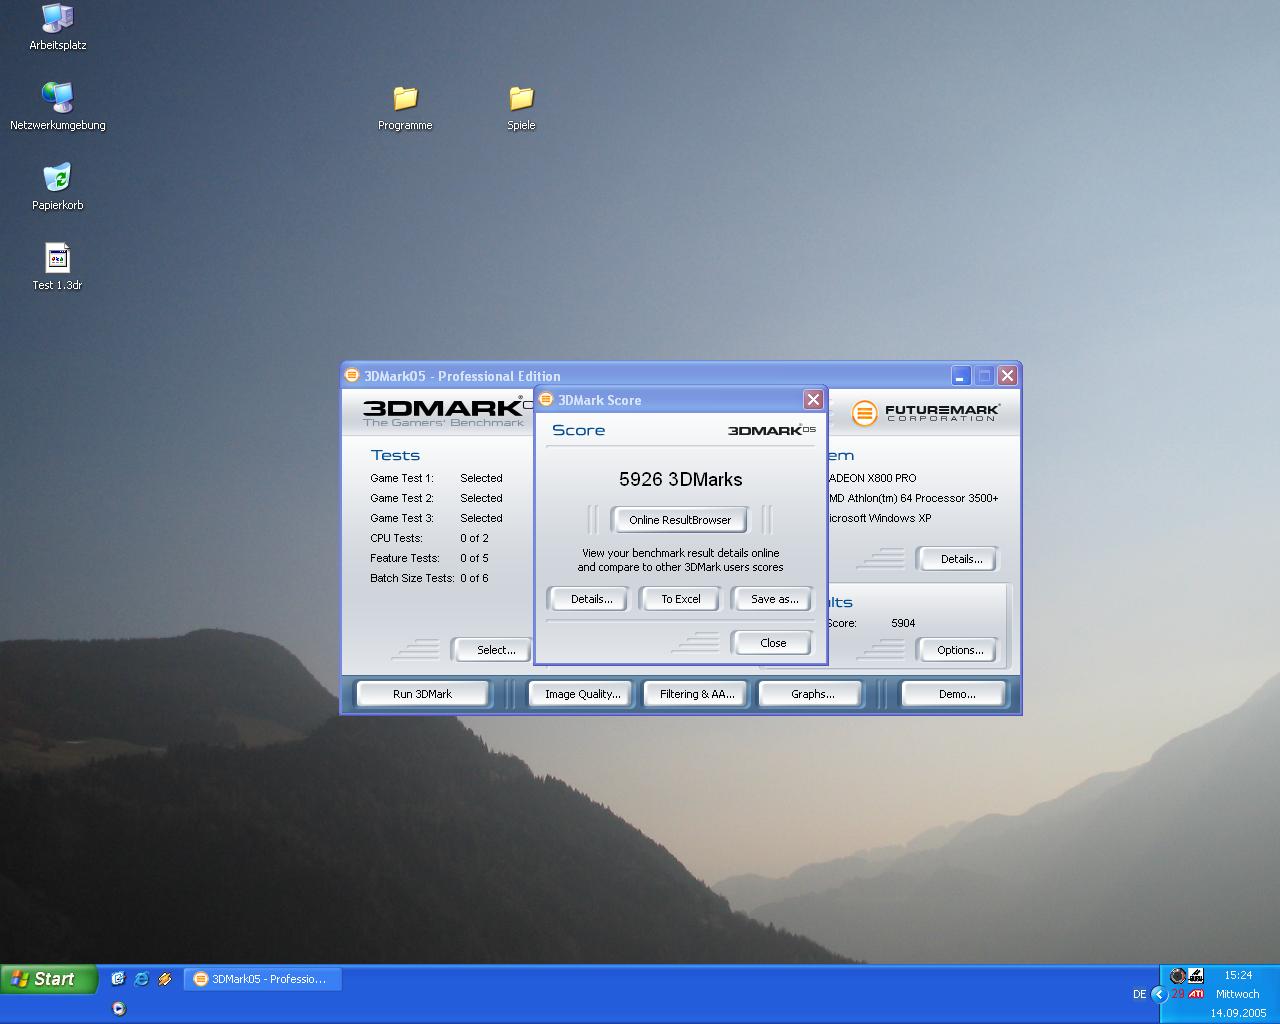
Task: Open the Image Quality... tool
Action: pos(582,694)
